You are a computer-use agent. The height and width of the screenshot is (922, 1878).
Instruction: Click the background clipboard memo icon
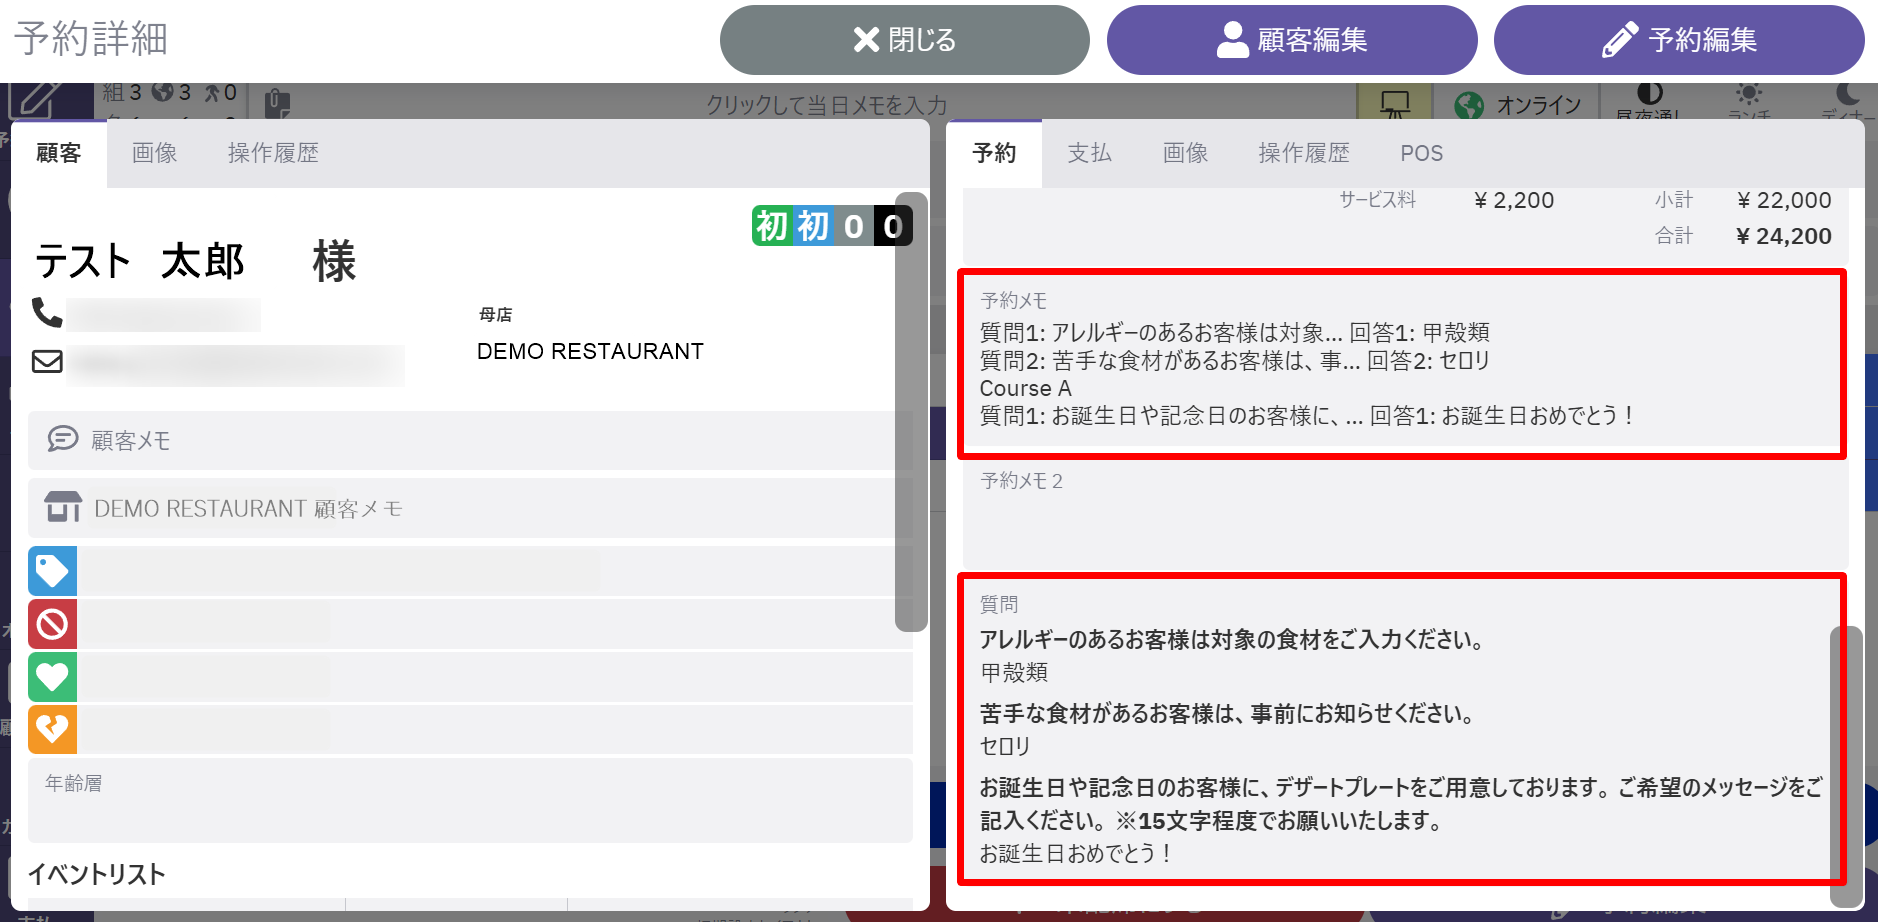point(278,103)
